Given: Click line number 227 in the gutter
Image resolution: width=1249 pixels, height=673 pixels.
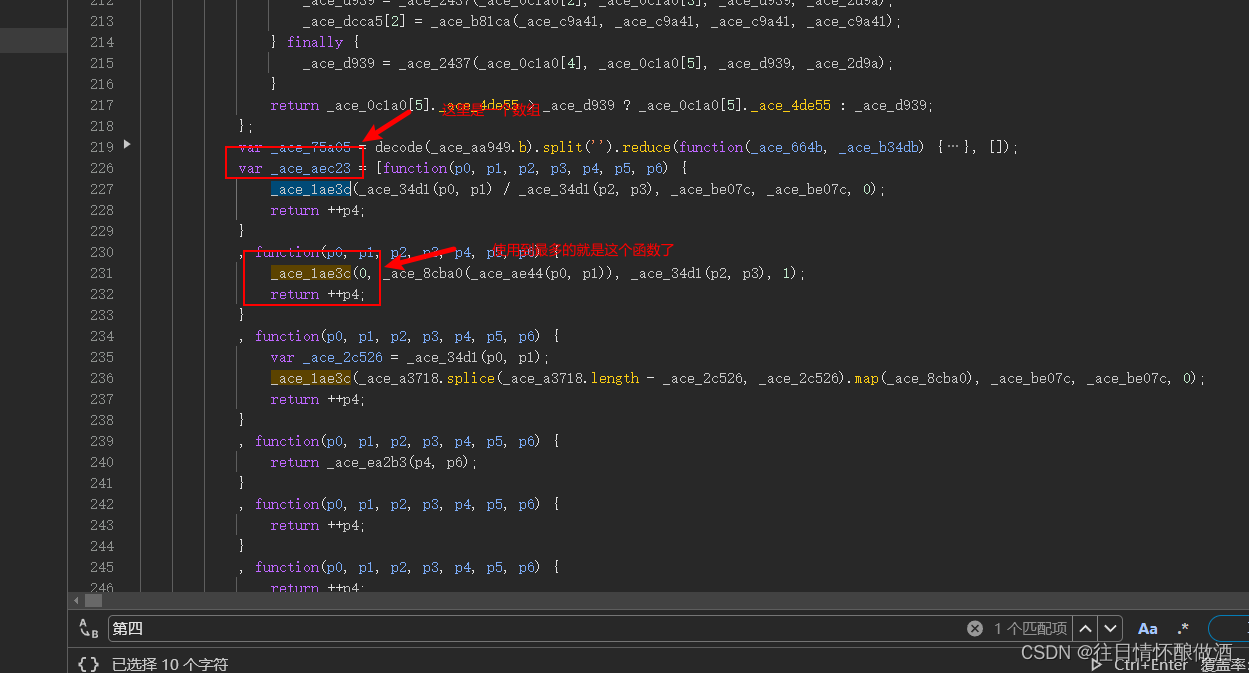Looking at the screenshot, I should coord(102,189).
